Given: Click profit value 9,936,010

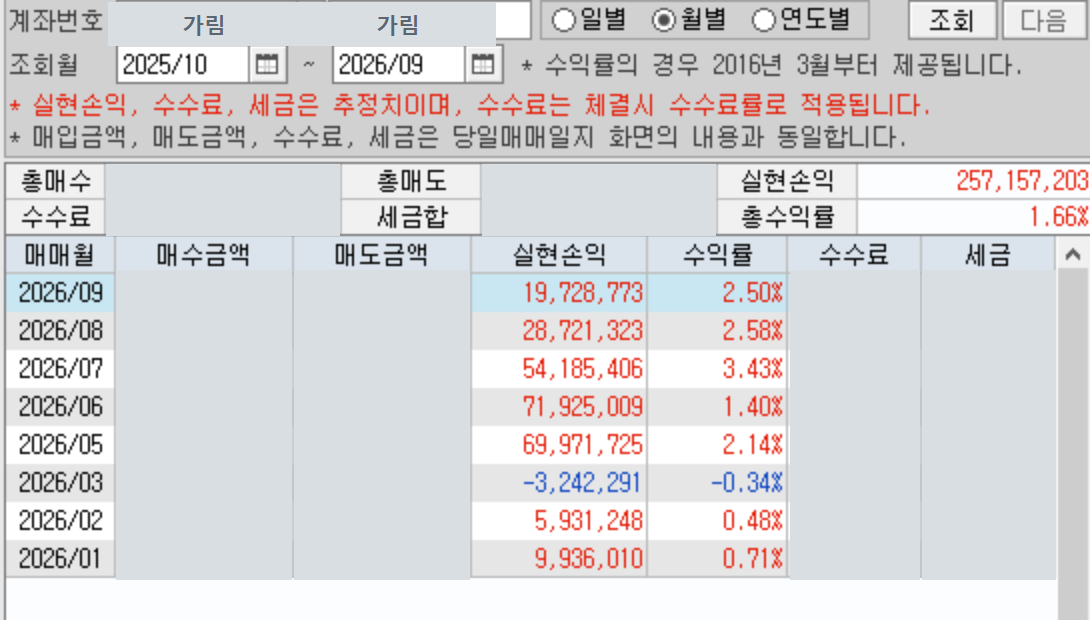Looking at the screenshot, I should point(589,559).
